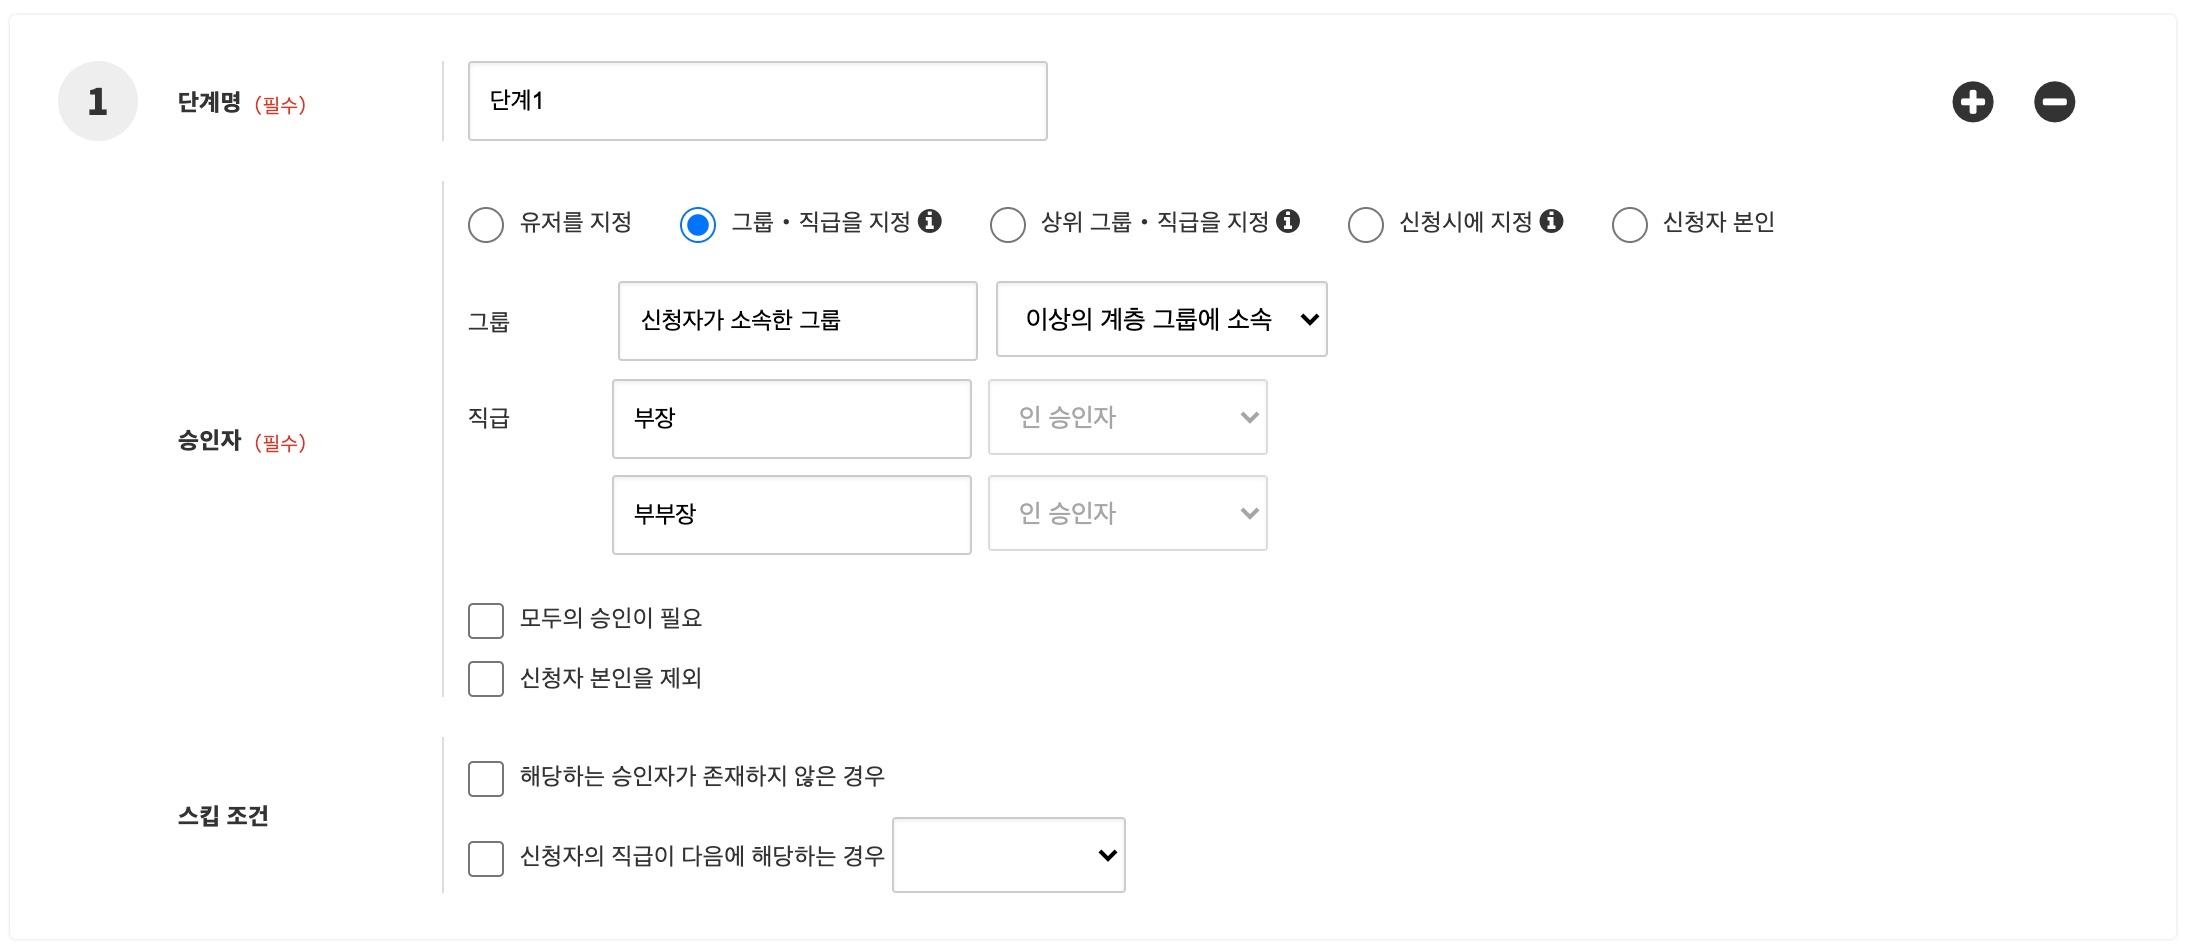Click info icon next to 그룹・직급을 지정

930,221
